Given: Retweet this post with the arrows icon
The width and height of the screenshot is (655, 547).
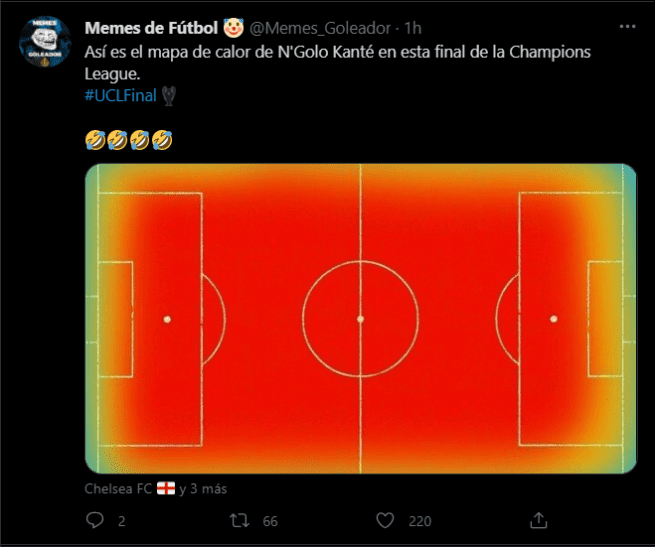Looking at the screenshot, I should [x=240, y=520].
